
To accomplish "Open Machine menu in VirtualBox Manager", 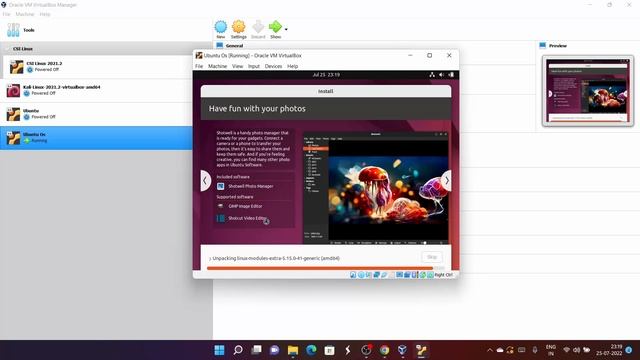I will click(x=25, y=14).
